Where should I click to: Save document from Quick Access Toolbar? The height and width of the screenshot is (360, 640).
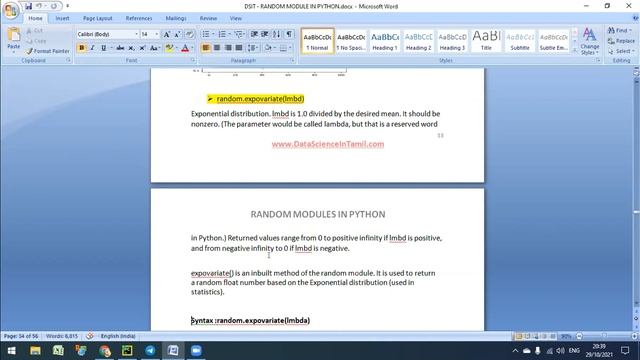[x=28, y=6]
